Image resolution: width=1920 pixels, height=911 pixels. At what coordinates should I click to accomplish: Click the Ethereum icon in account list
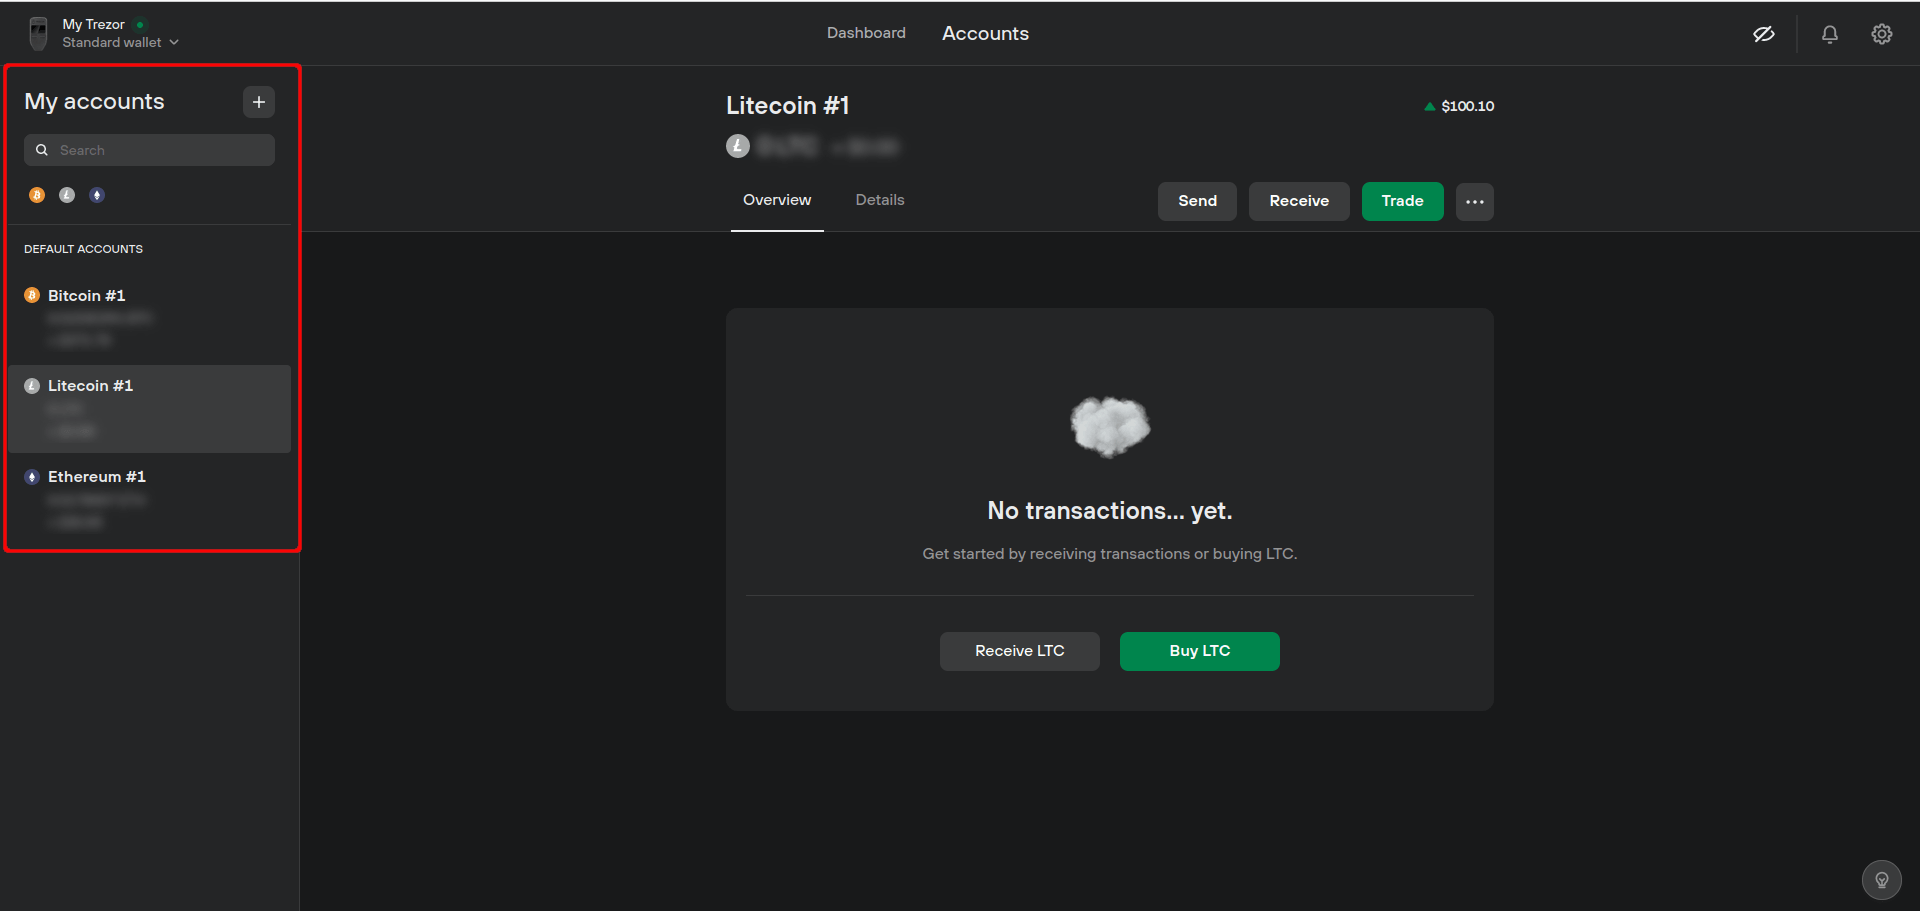point(32,477)
